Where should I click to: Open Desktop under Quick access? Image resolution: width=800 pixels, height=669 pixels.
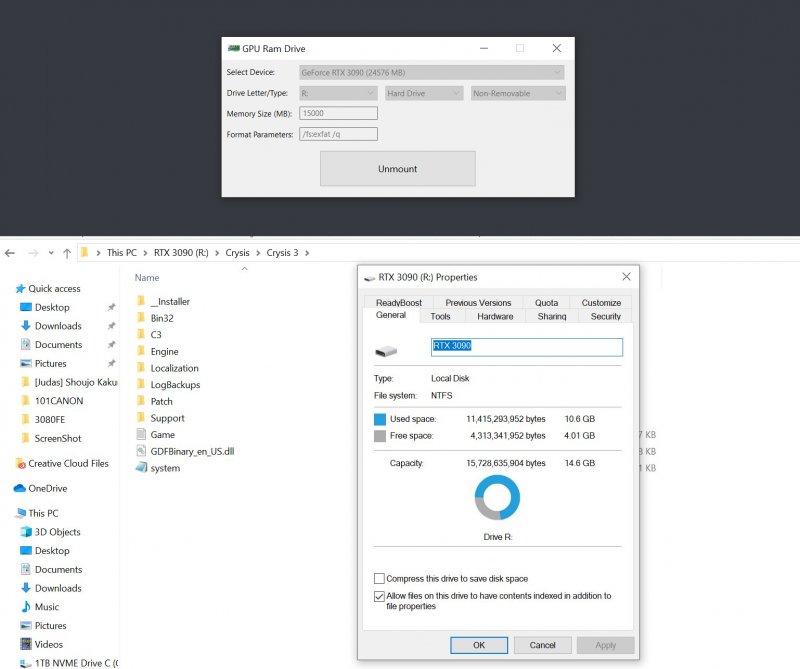tap(52, 307)
